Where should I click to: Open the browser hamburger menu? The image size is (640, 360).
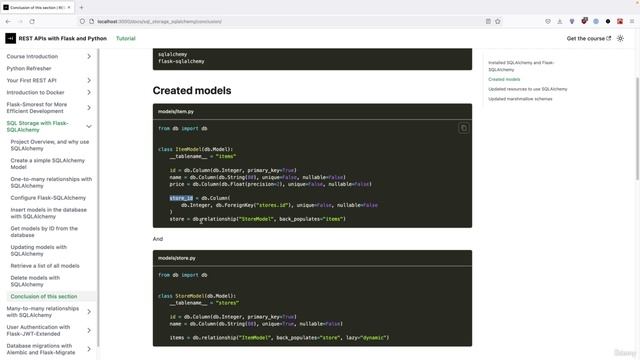[x=632, y=21]
